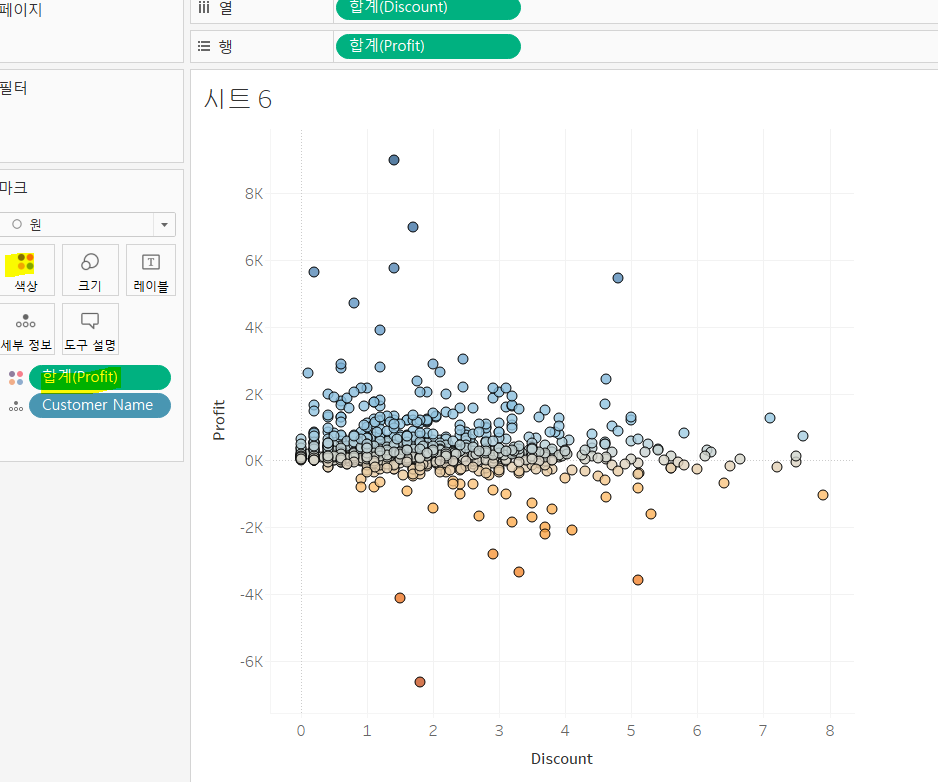Open the 도구 설명 tooltip card
This screenshot has height=782, width=938.
click(90, 329)
